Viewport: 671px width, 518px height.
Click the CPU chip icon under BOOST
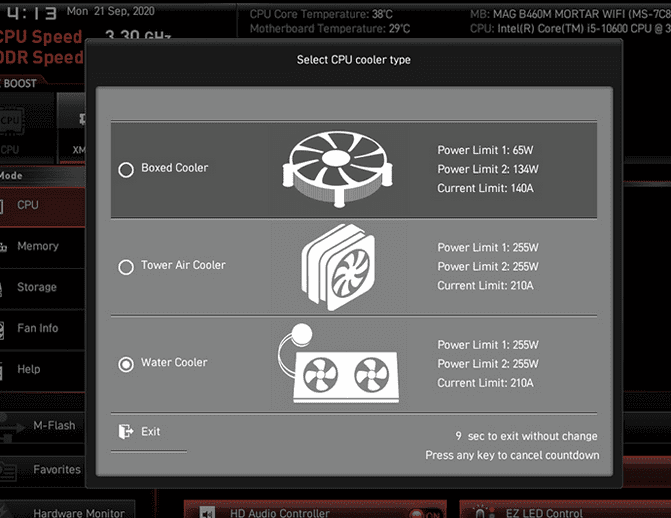tap(10, 121)
